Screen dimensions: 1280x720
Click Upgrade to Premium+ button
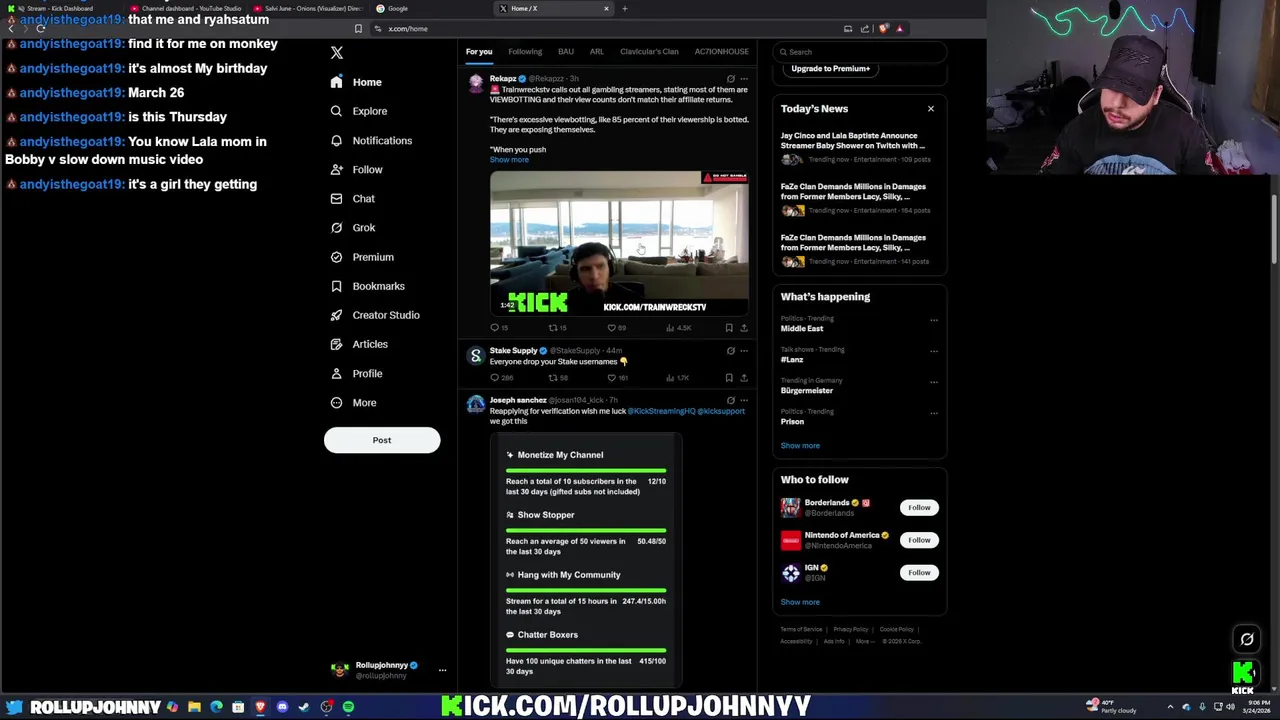[x=830, y=69]
